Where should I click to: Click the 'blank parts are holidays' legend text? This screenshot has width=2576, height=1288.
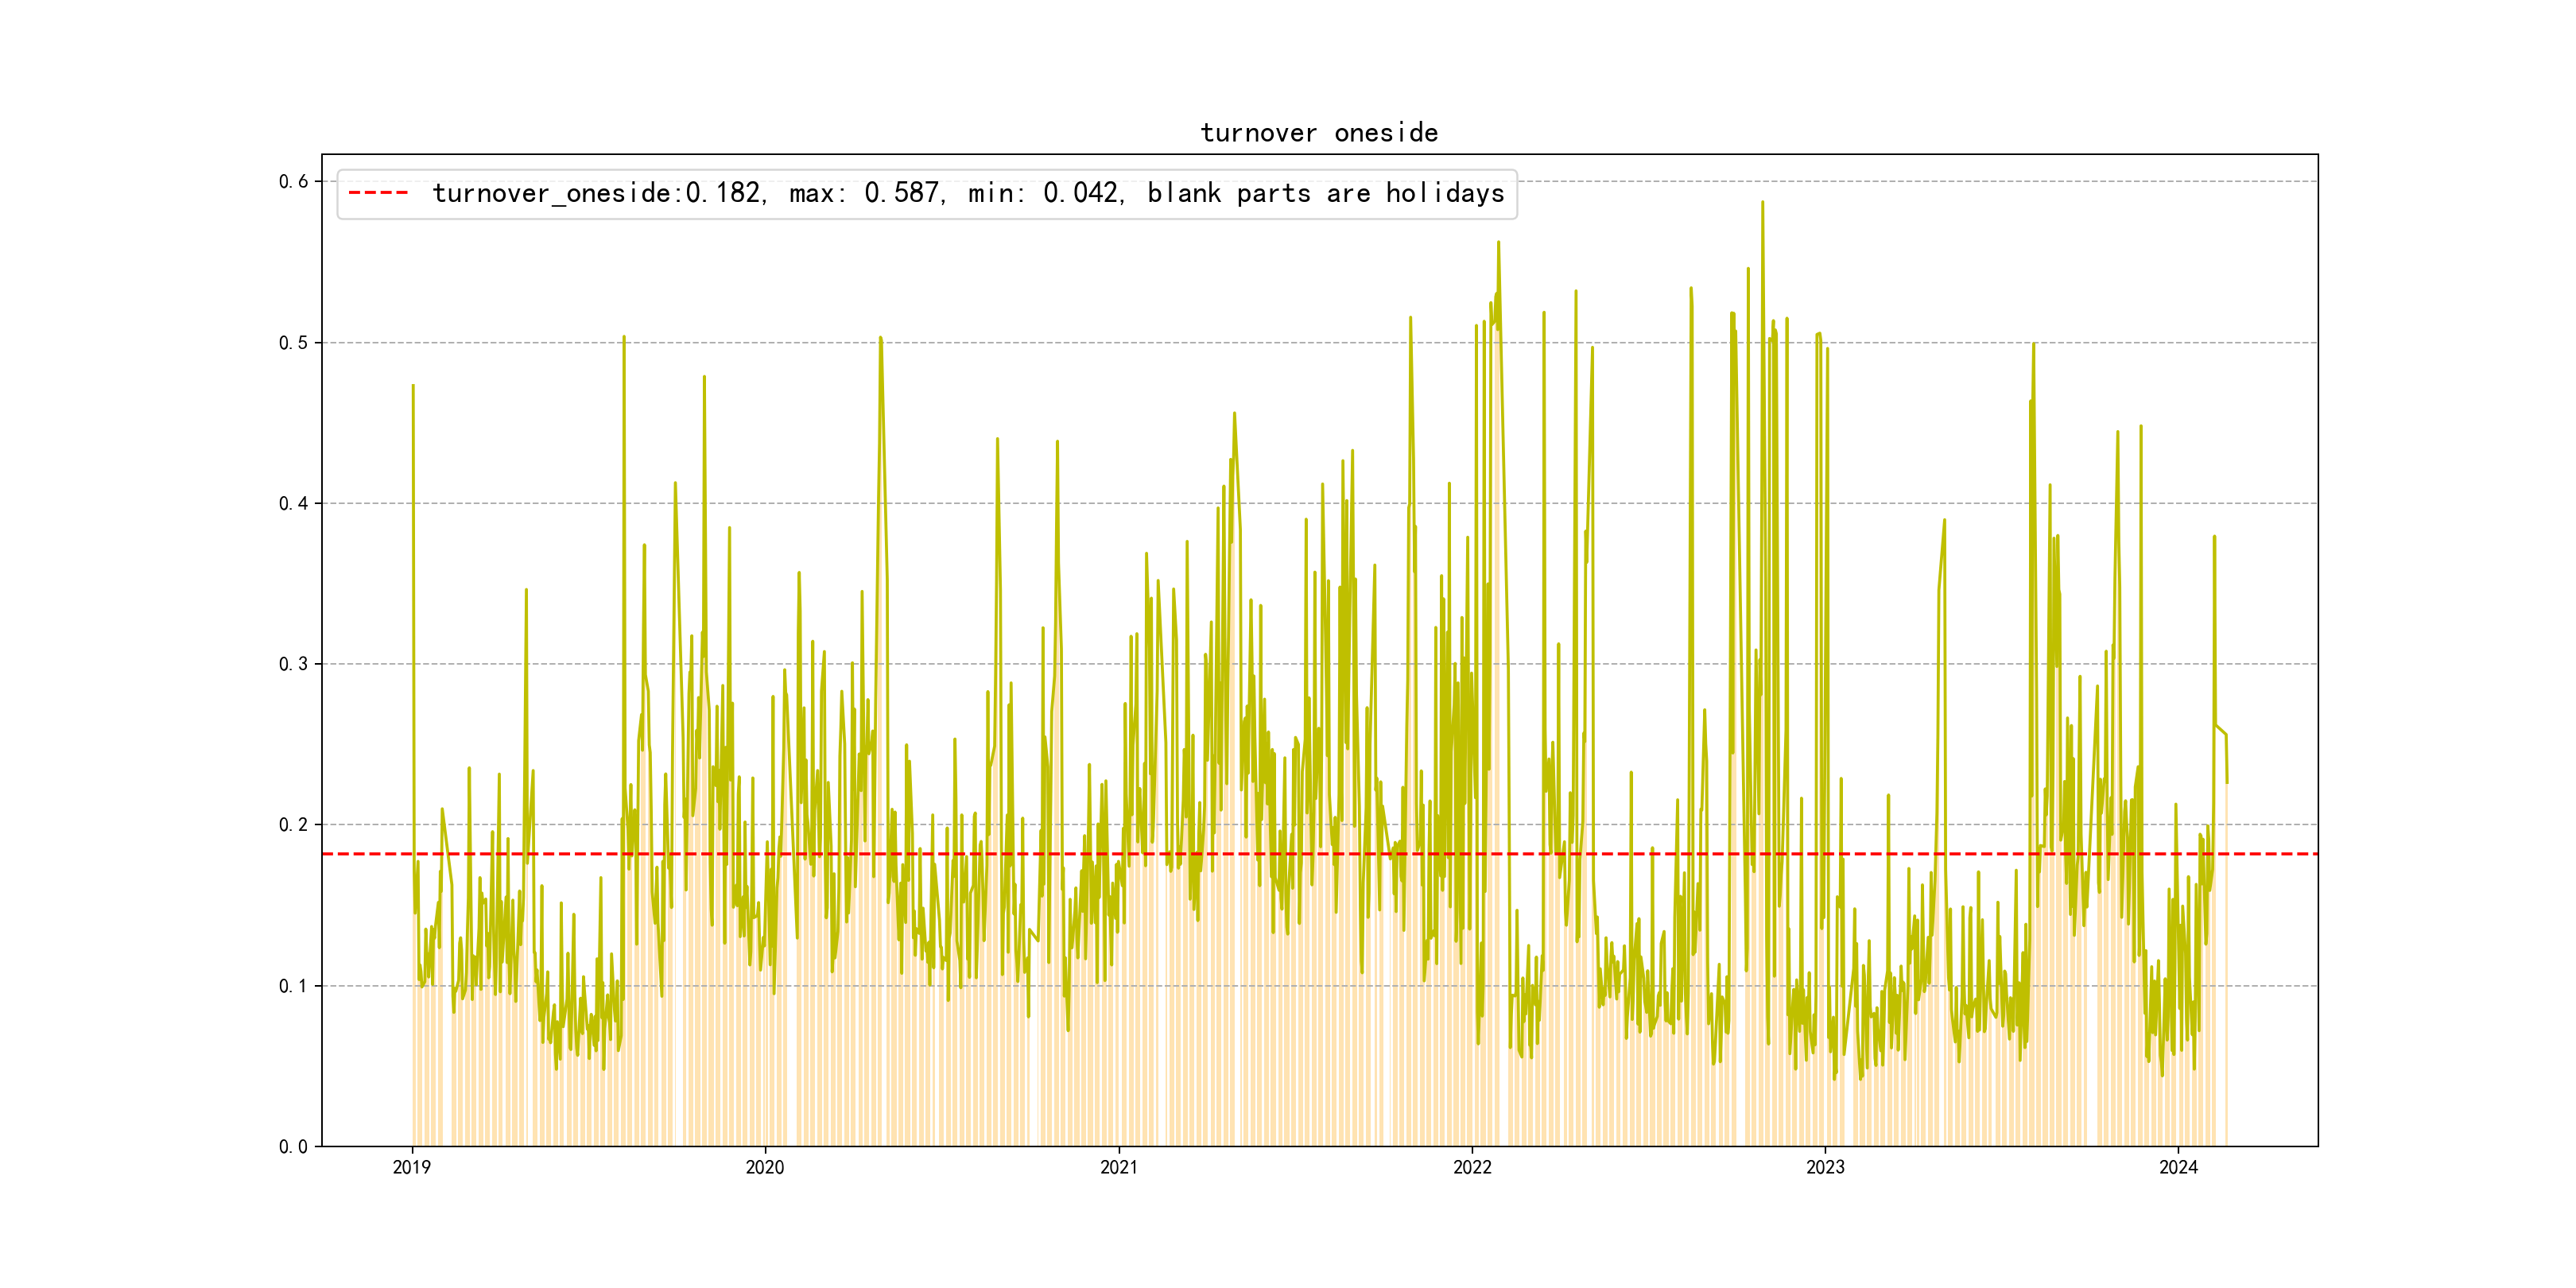click(x=1325, y=193)
